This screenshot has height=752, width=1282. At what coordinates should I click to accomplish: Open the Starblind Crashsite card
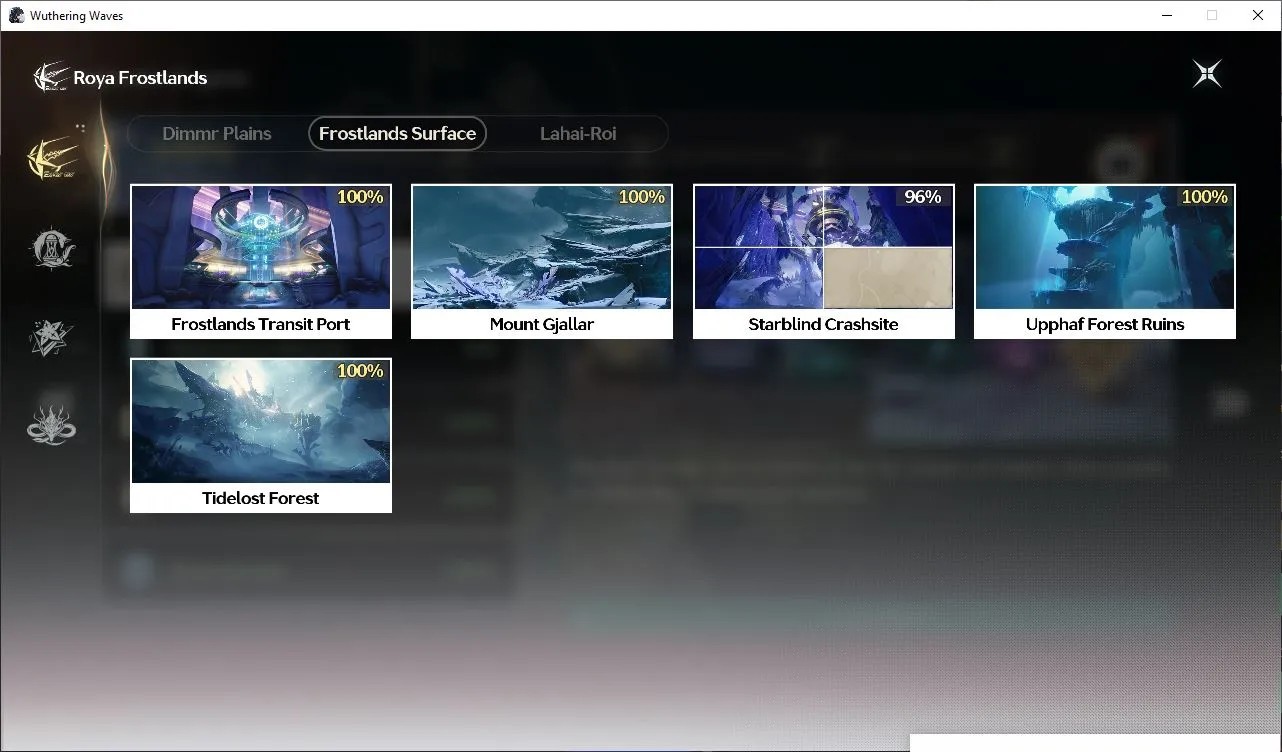pyautogui.click(x=824, y=262)
